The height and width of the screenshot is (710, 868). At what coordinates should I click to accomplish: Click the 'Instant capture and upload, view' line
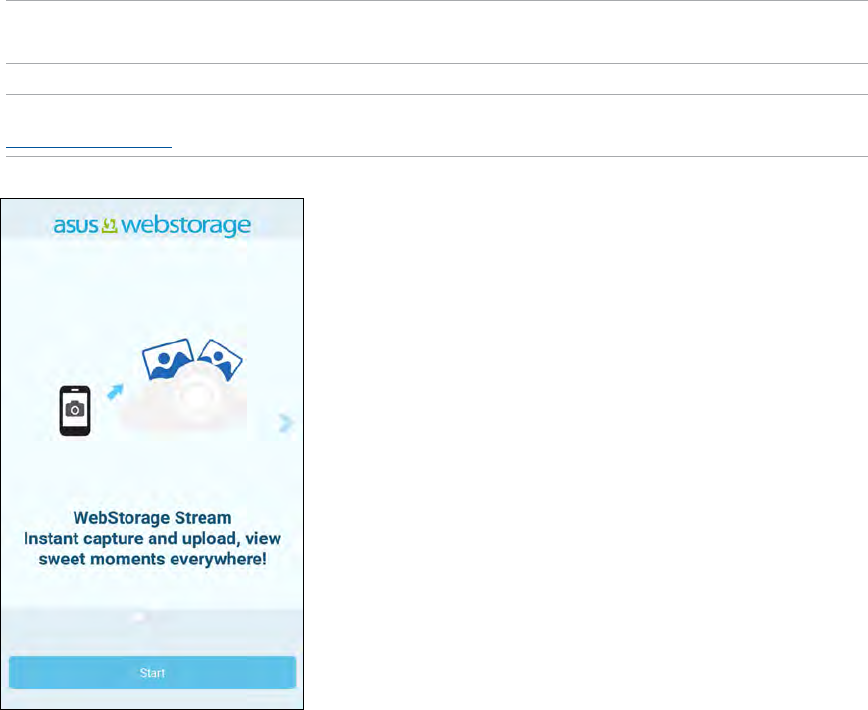[x=152, y=538]
